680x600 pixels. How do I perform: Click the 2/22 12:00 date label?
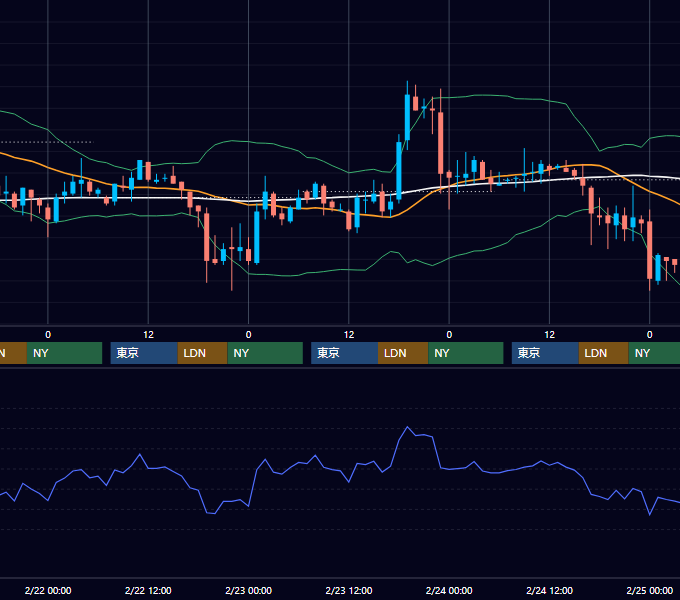coord(148,590)
